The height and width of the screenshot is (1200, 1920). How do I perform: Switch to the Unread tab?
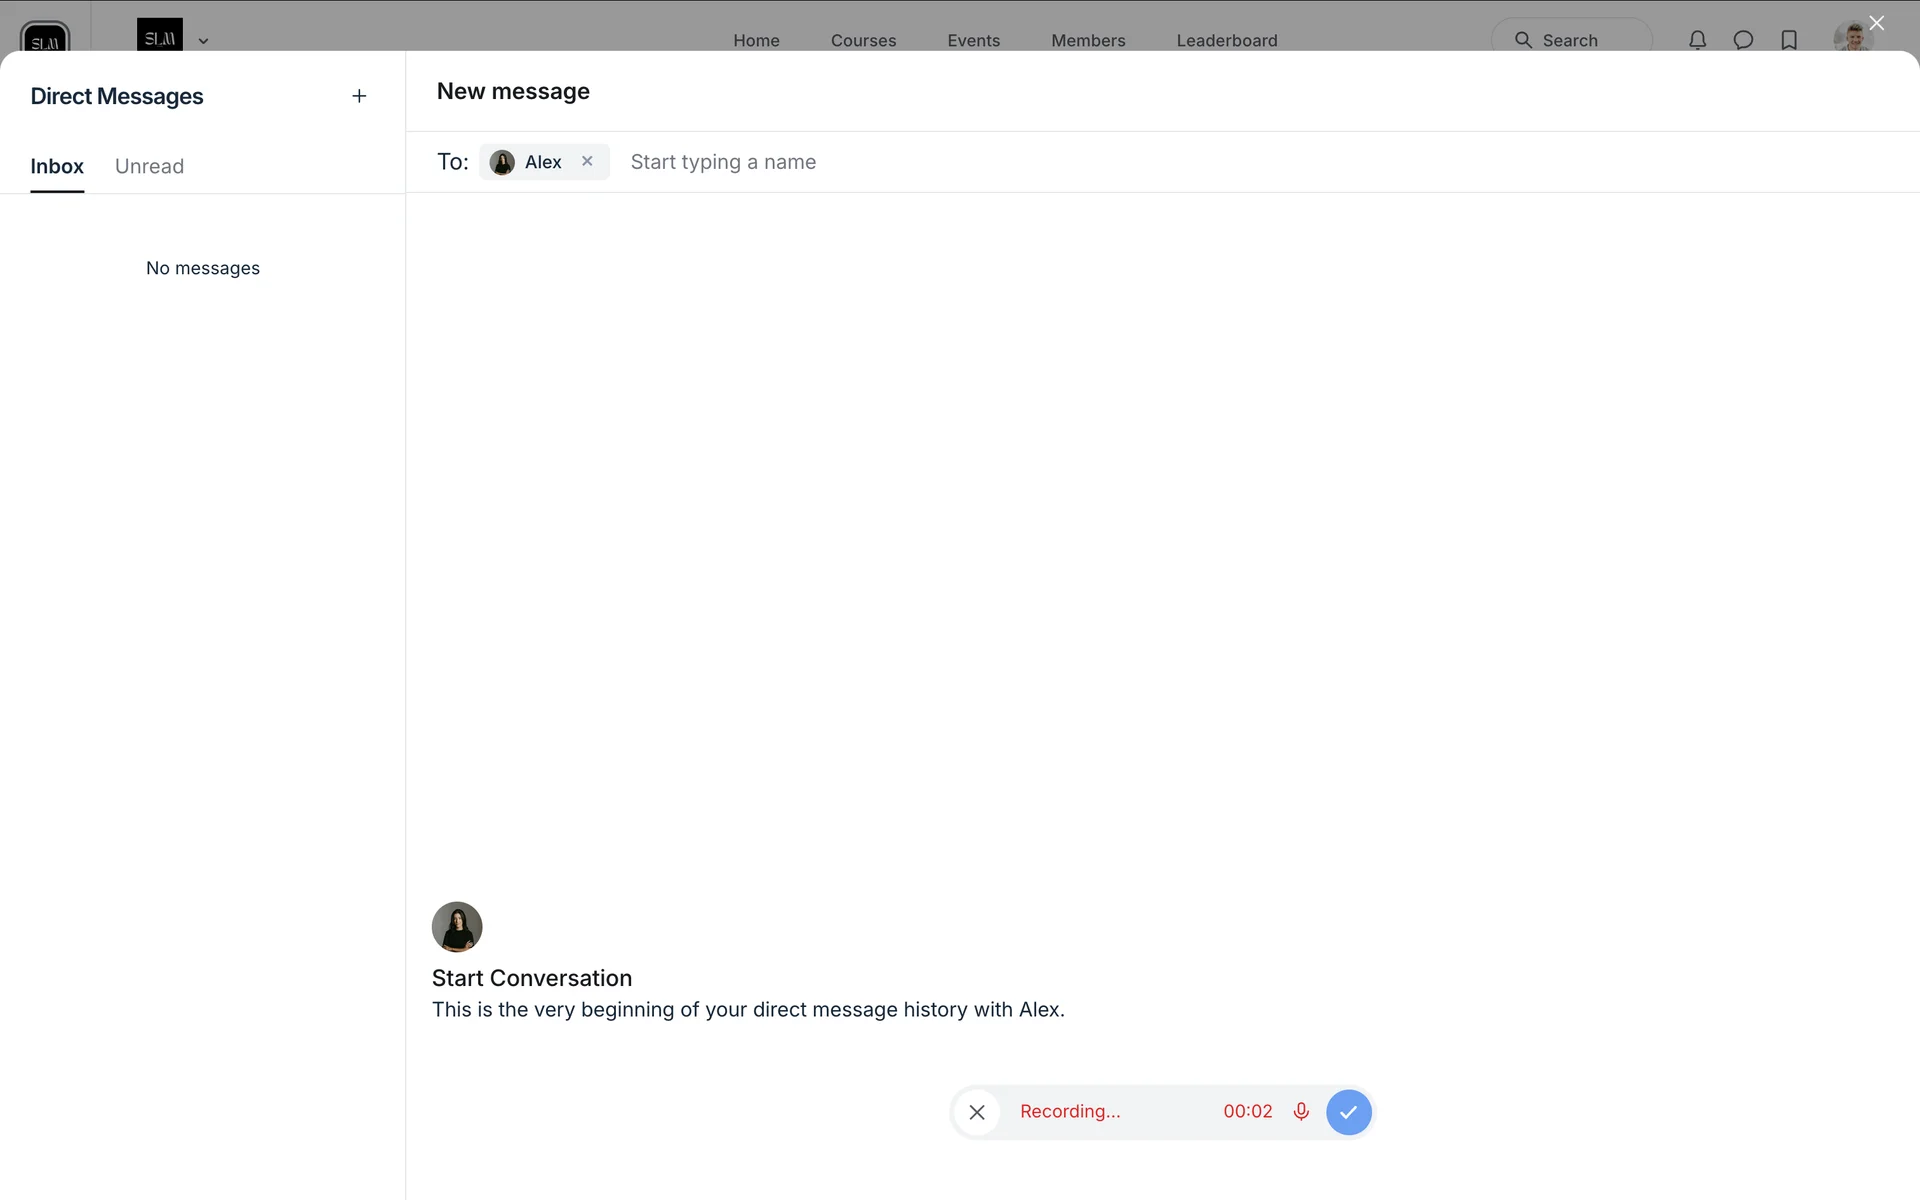pyautogui.click(x=149, y=166)
